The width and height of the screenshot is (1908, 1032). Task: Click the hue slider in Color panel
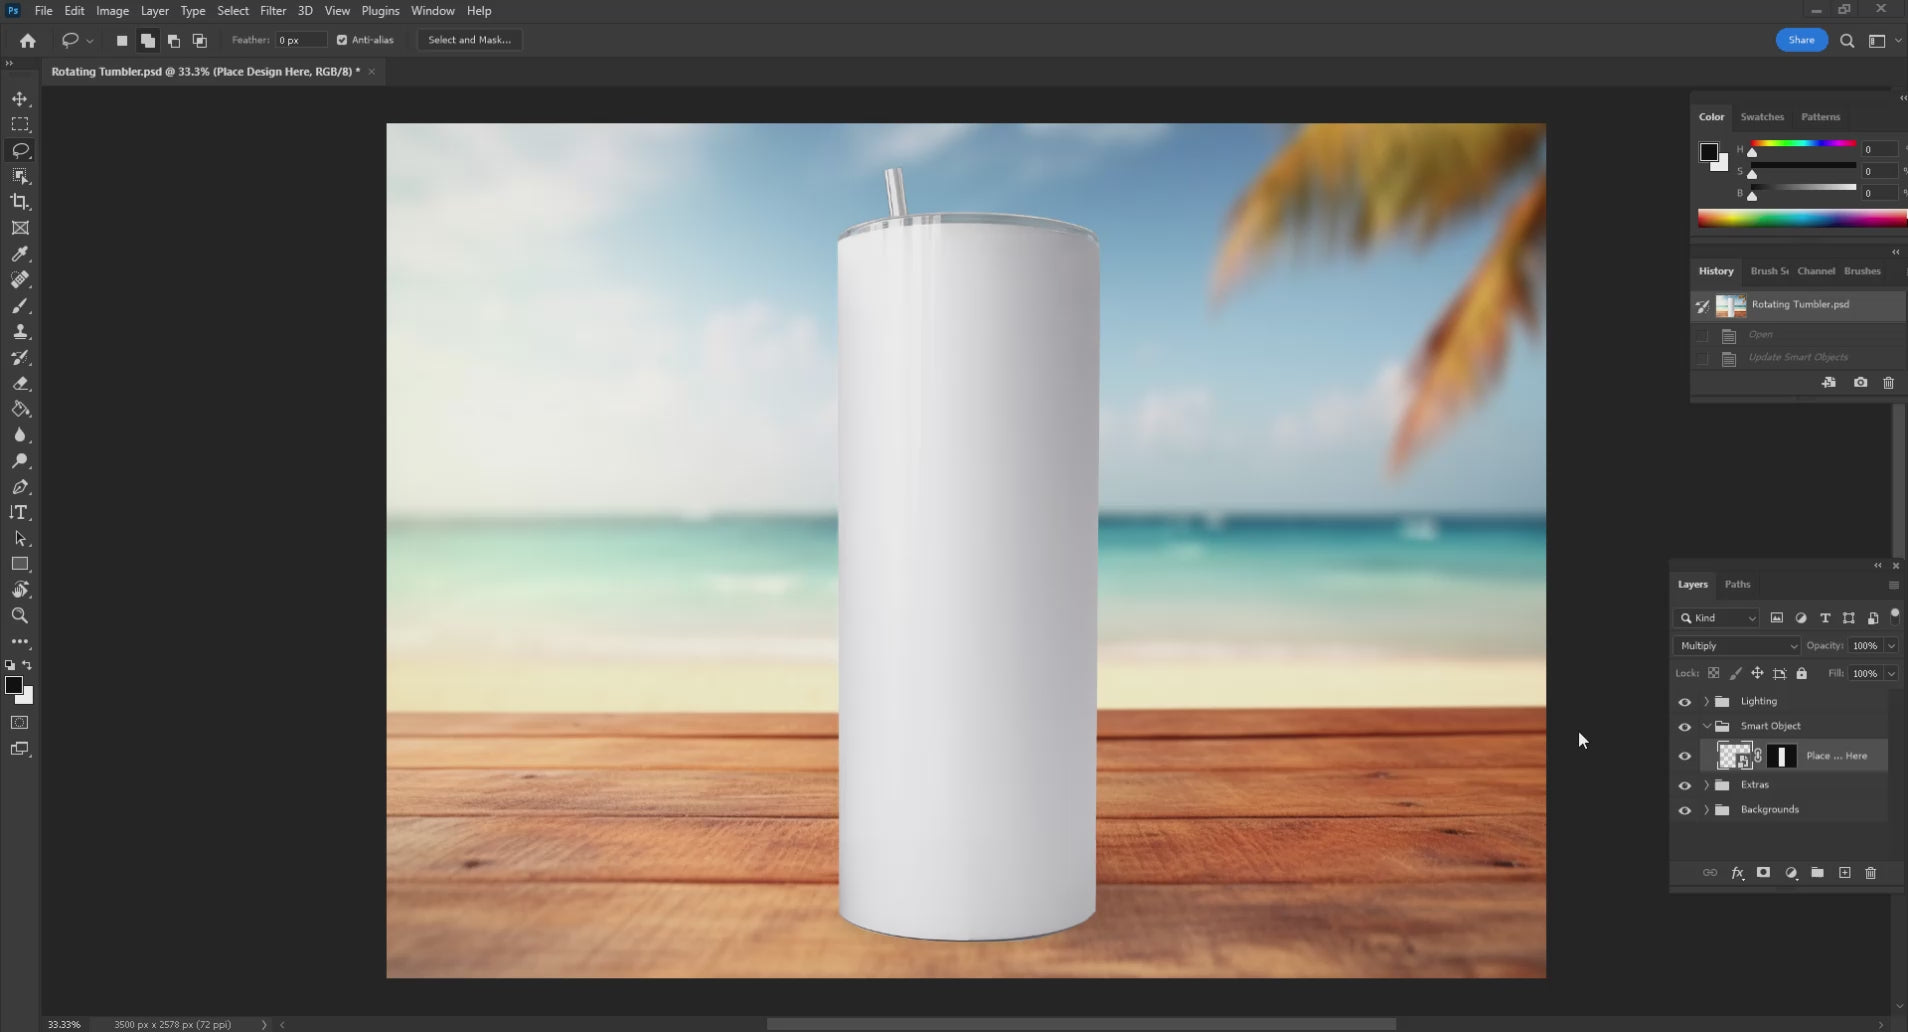pos(1803,144)
